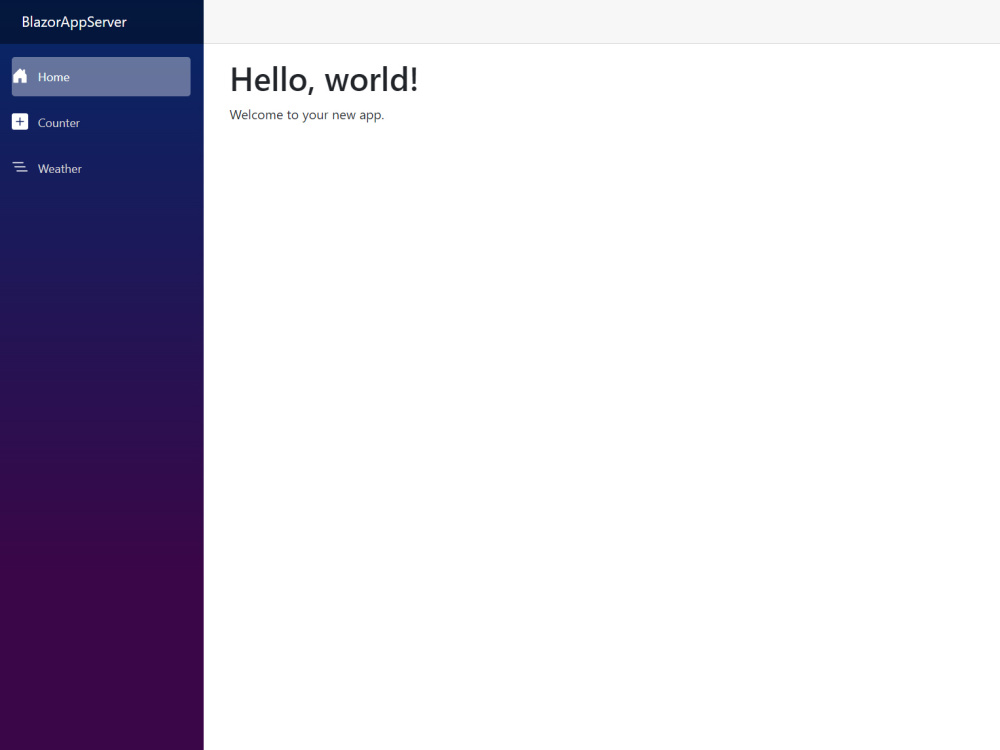Click the BlazorAppServer brand link
Viewport: 1000px width, 750px height.
pos(74,22)
